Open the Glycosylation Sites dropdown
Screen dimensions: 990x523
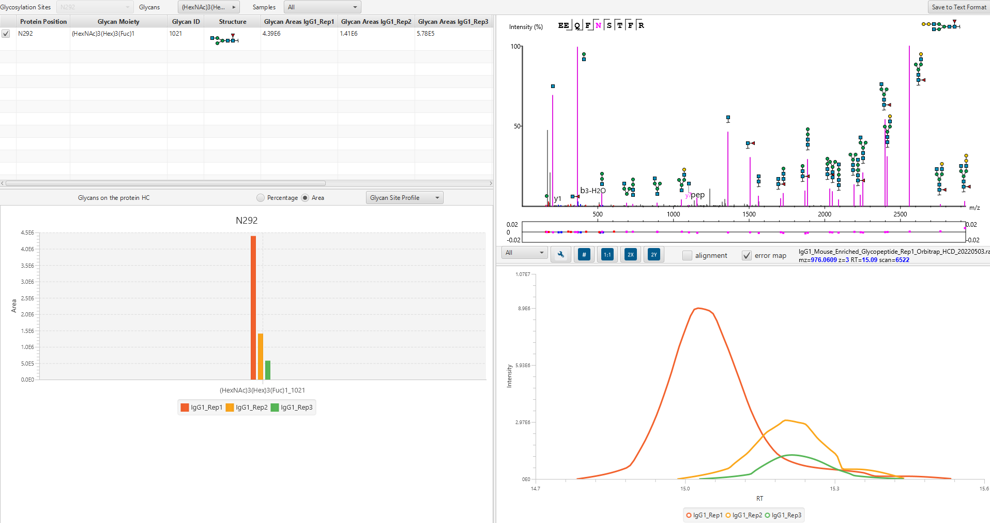tap(94, 7)
